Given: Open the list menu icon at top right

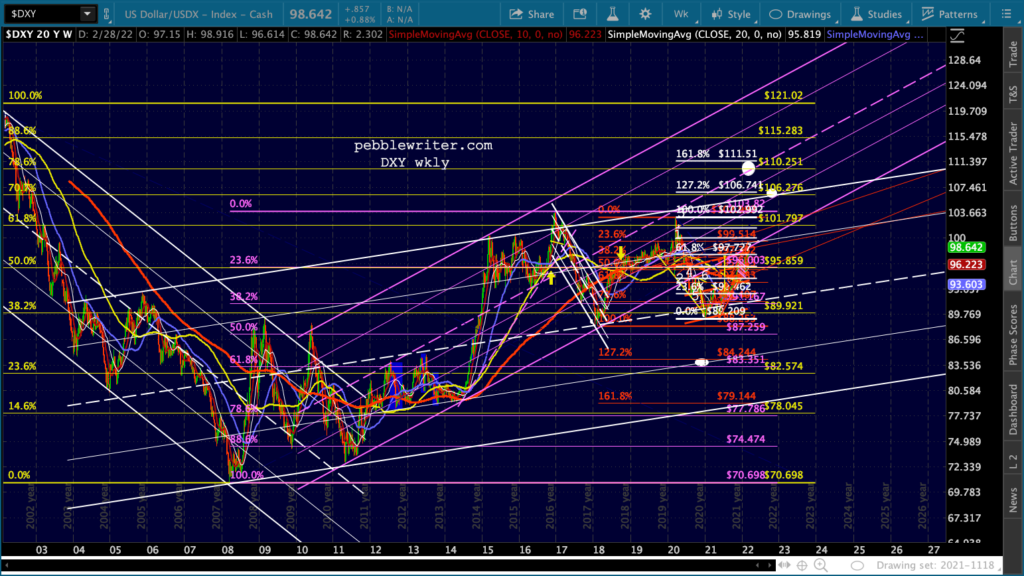Looking at the screenshot, I should point(1006,14).
